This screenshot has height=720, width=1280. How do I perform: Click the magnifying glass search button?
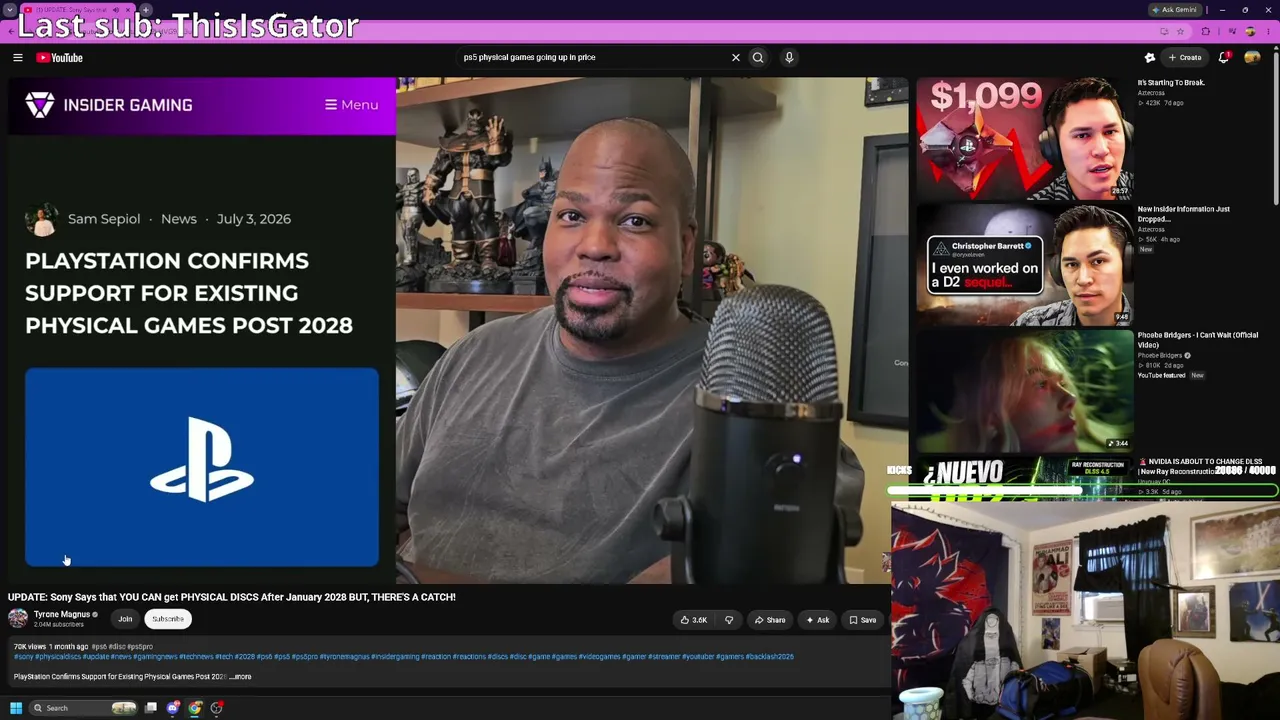[758, 57]
